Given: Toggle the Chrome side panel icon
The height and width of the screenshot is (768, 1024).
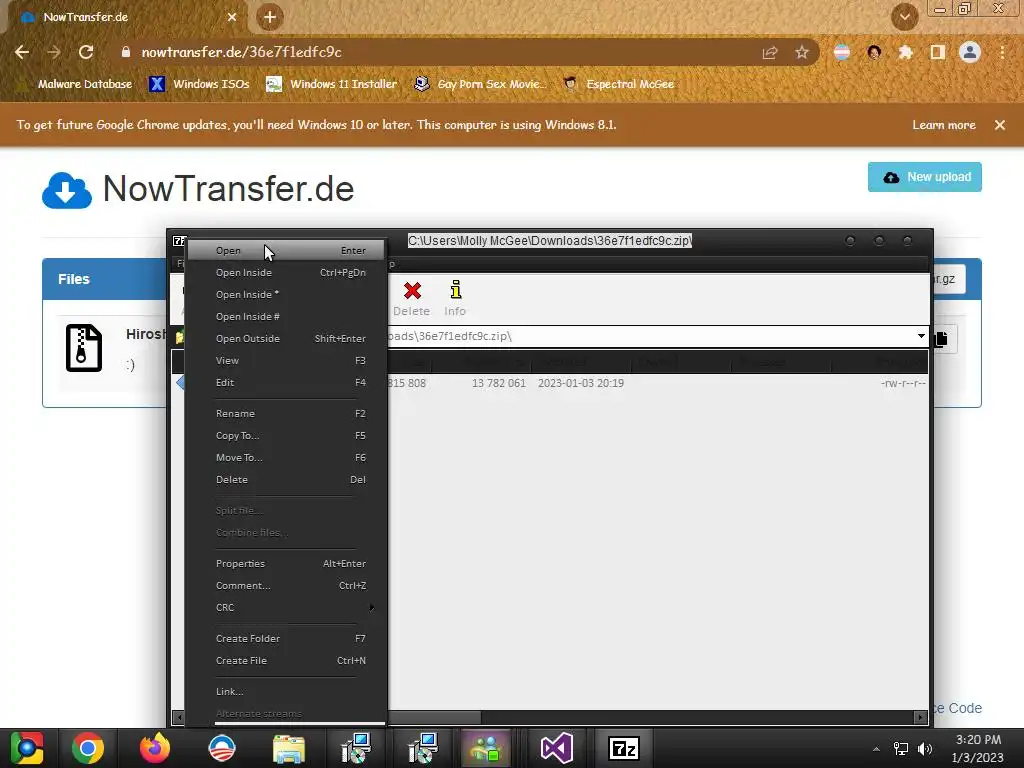Looking at the screenshot, I should [x=938, y=52].
